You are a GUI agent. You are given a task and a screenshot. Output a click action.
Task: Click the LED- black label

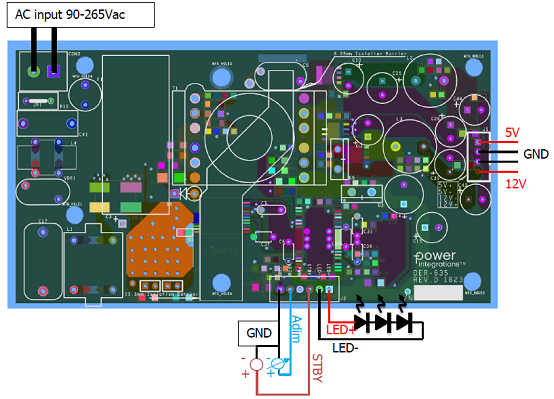pyautogui.click(x=345, y=348)
